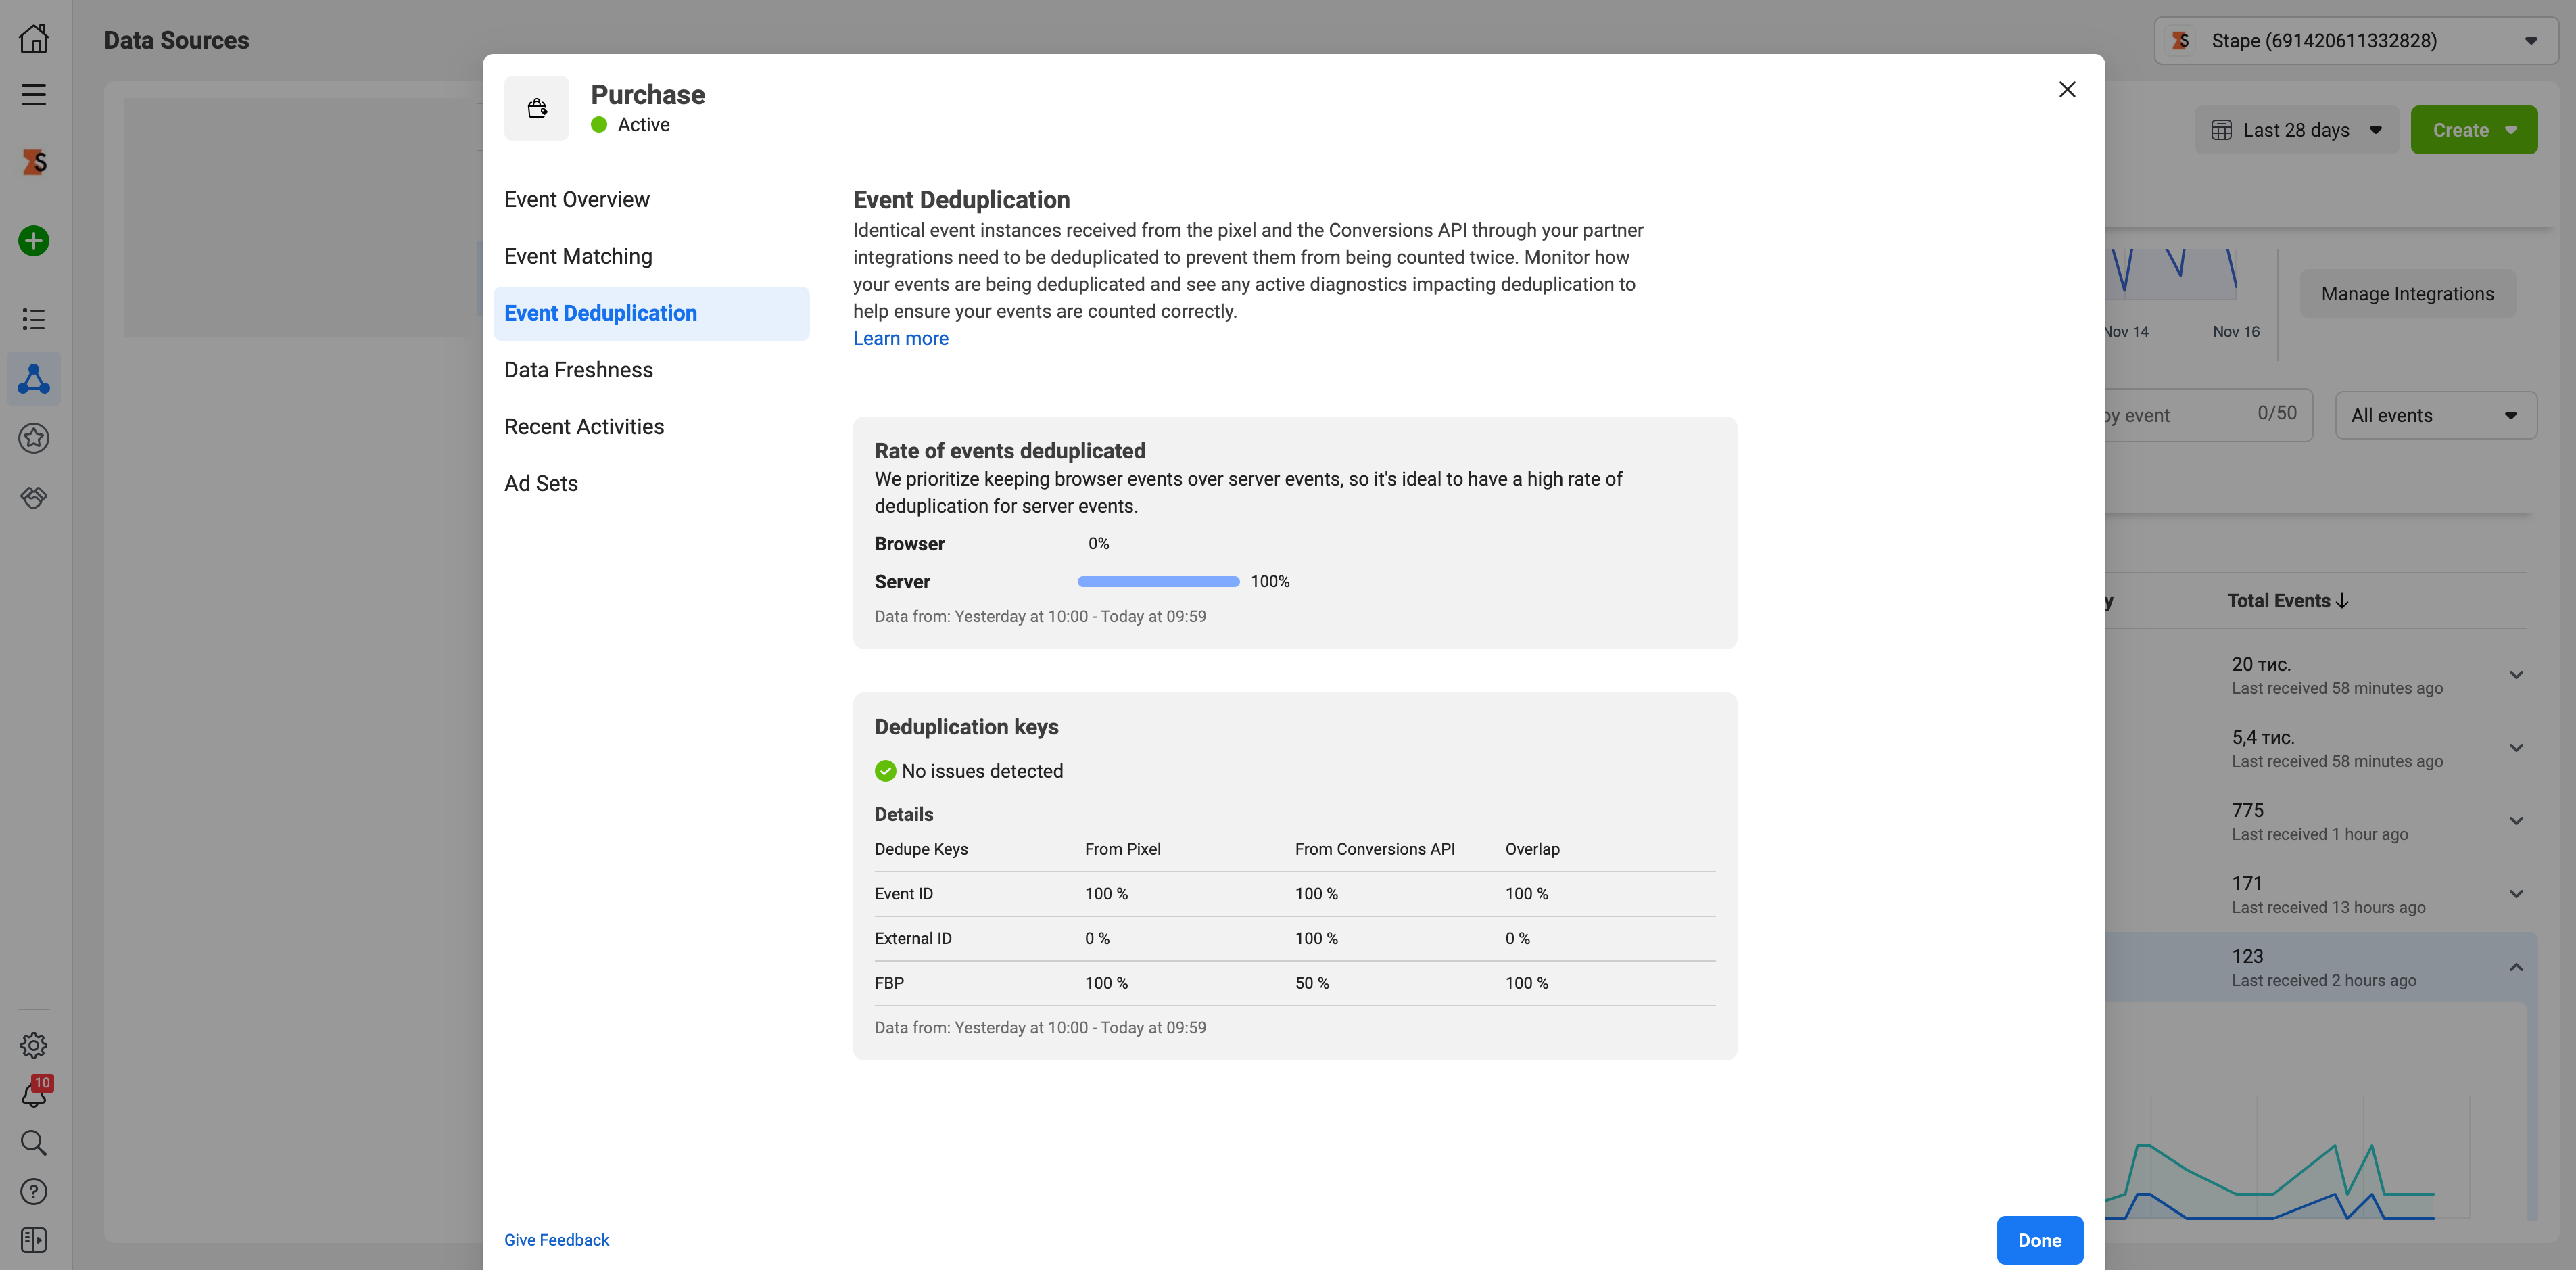Close the Purchase dialog with X

(2067, 90)
